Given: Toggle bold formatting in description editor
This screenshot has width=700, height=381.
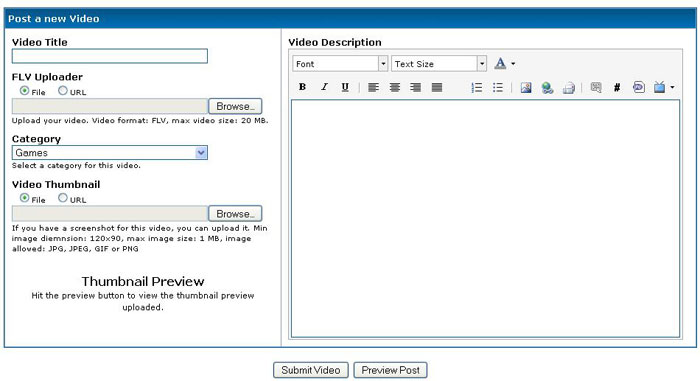Looking at the screenshot, I should click(302, 87).
